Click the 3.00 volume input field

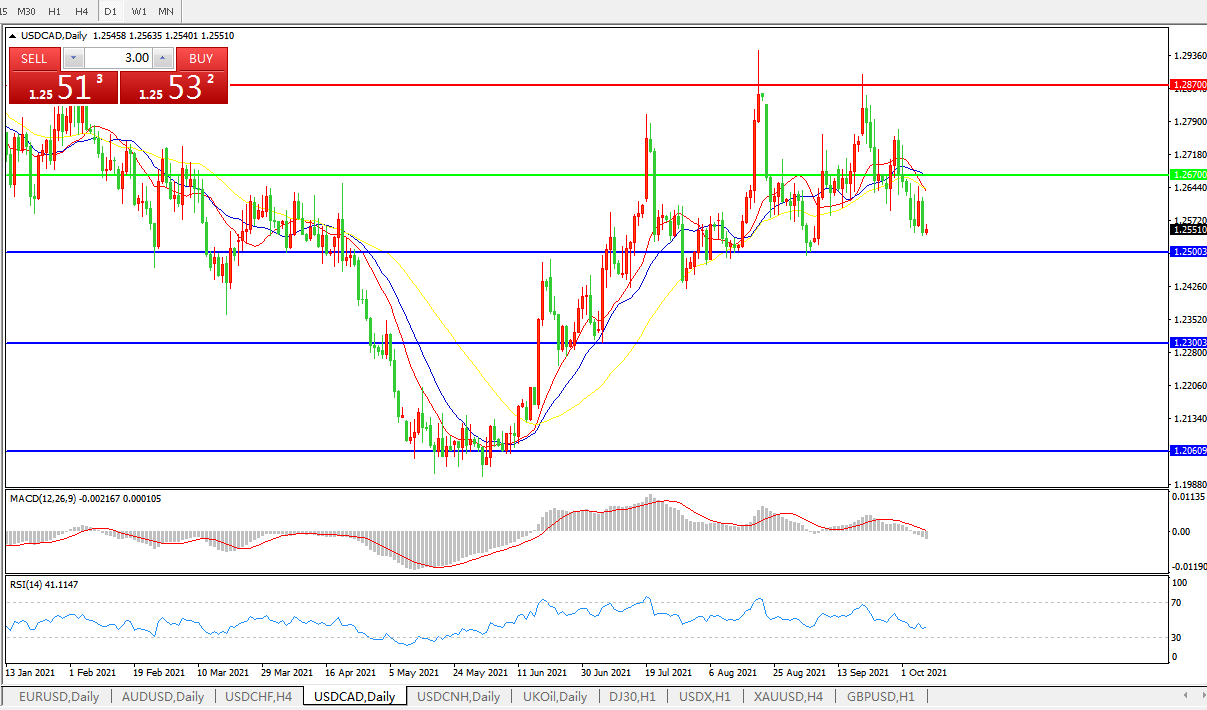[118, 58]
